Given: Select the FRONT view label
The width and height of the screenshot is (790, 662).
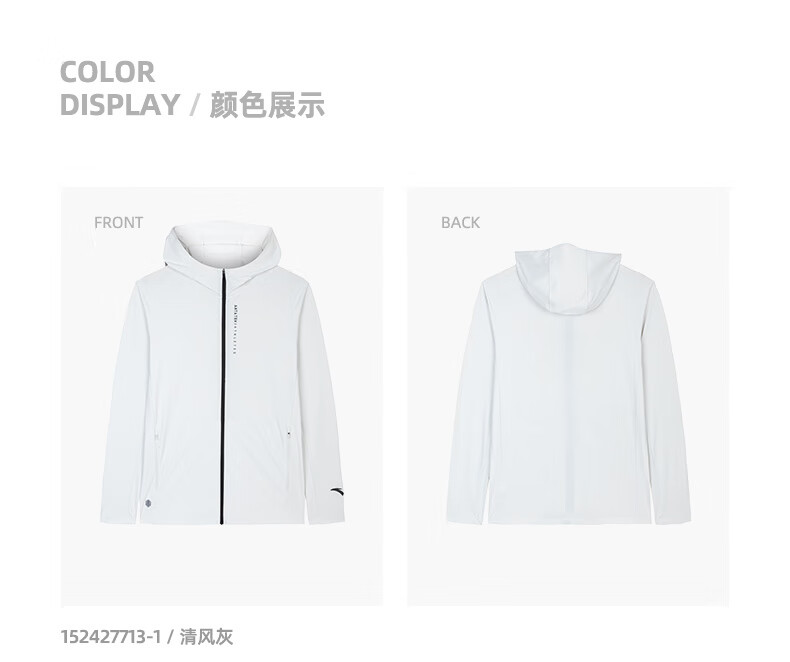Looking at the screenshot, I should (x=118, y=223).
